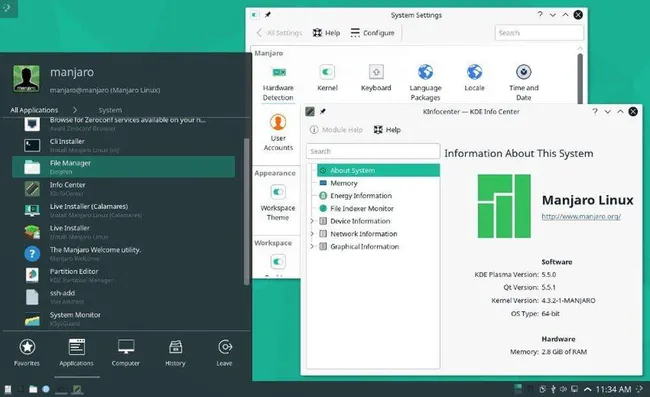Screen dimensions: 650x397
Task: Follow the manjaro.org website link
Action: tap(581, 216)
